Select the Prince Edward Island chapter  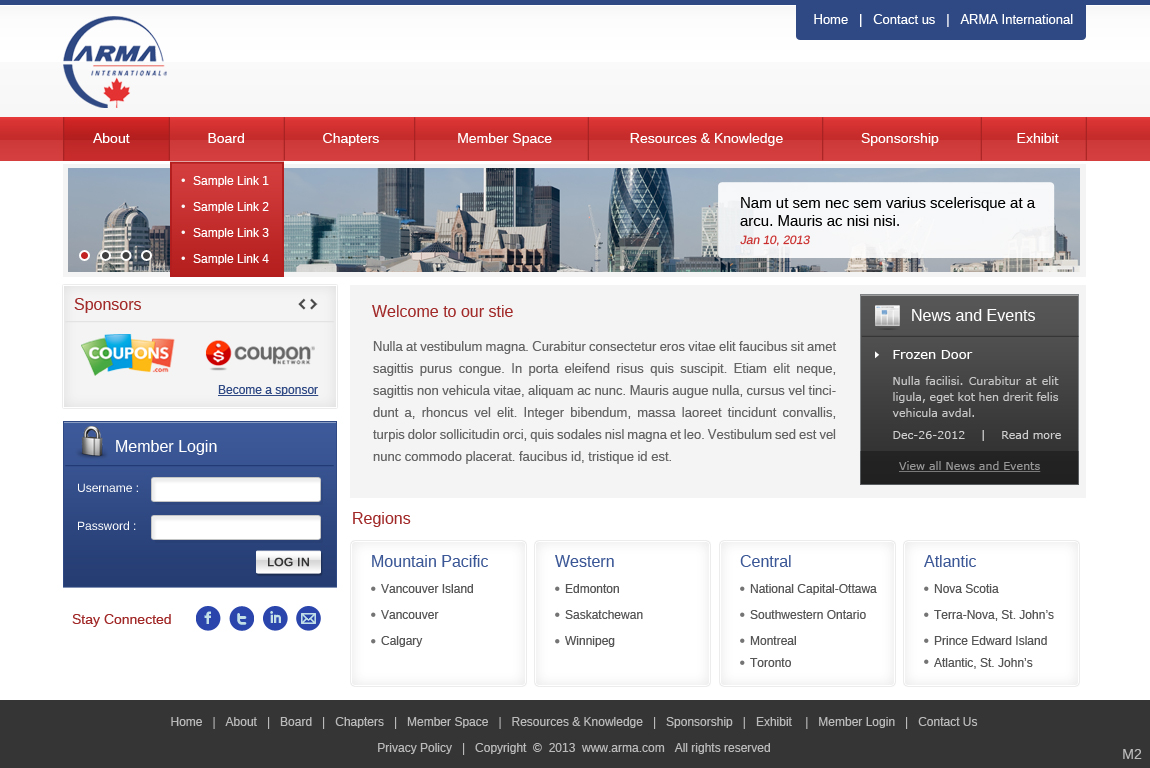click(990, 641)
